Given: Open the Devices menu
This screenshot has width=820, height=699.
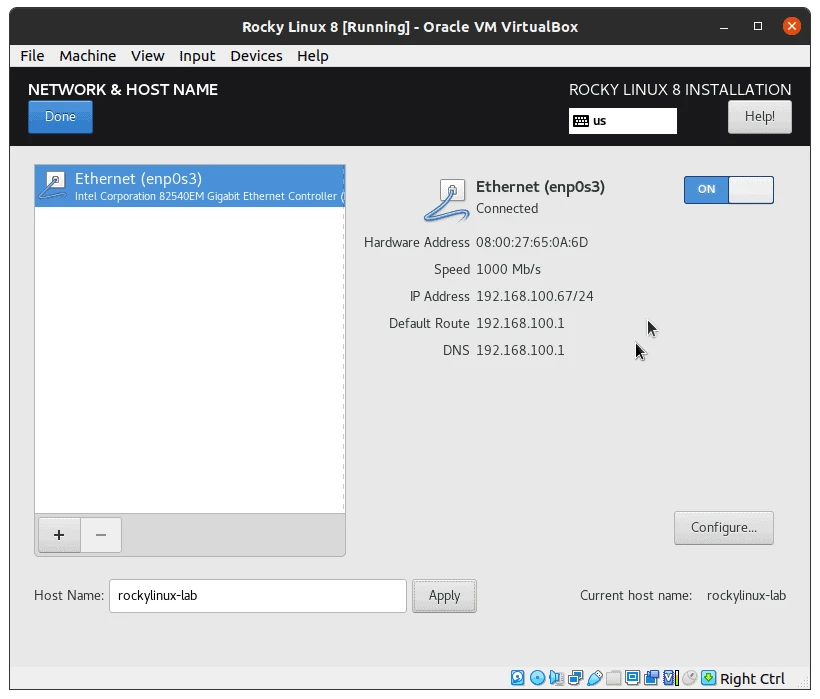Looking at the screenshot, I should (x=256, y=56).
